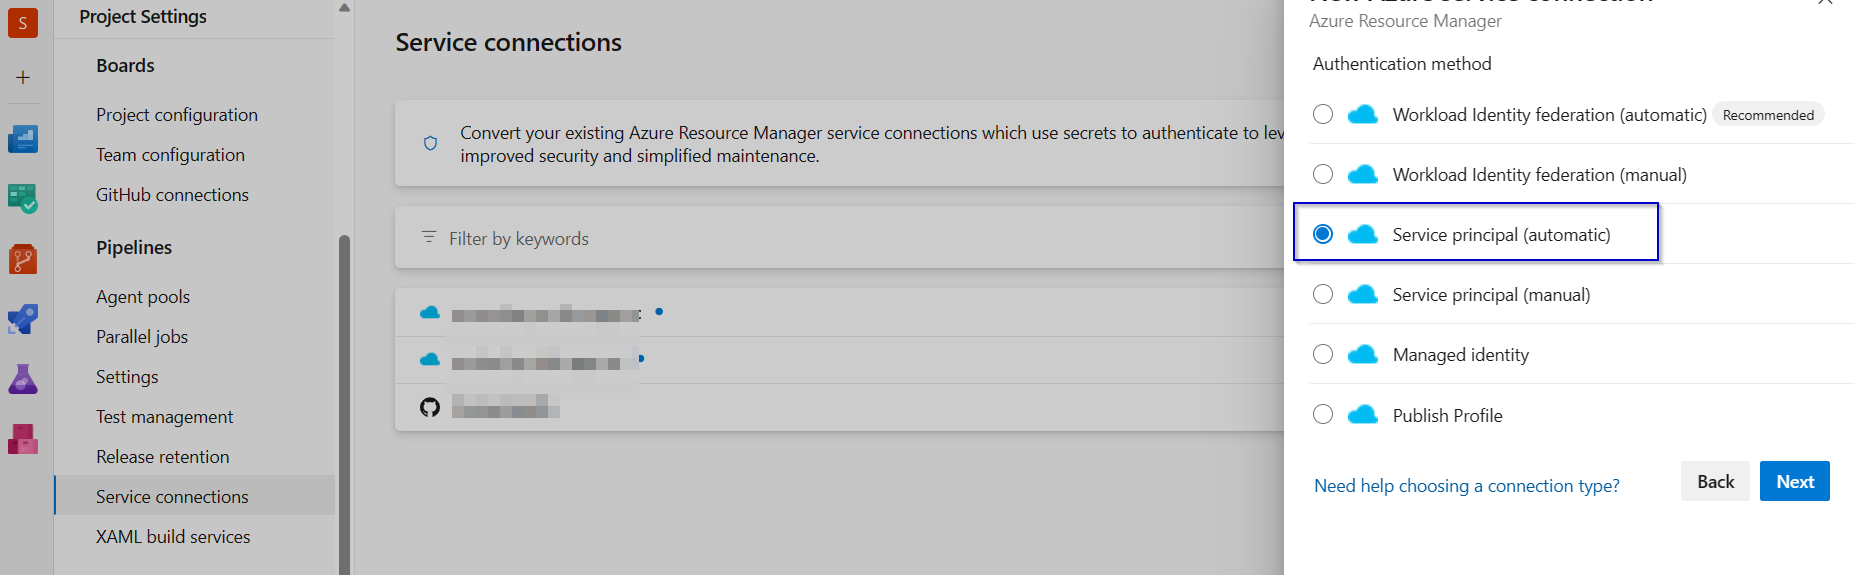Open the blurred GitHub service connection row
The width and height of the screenshot is (1871, 575).
tap(840, 407)
